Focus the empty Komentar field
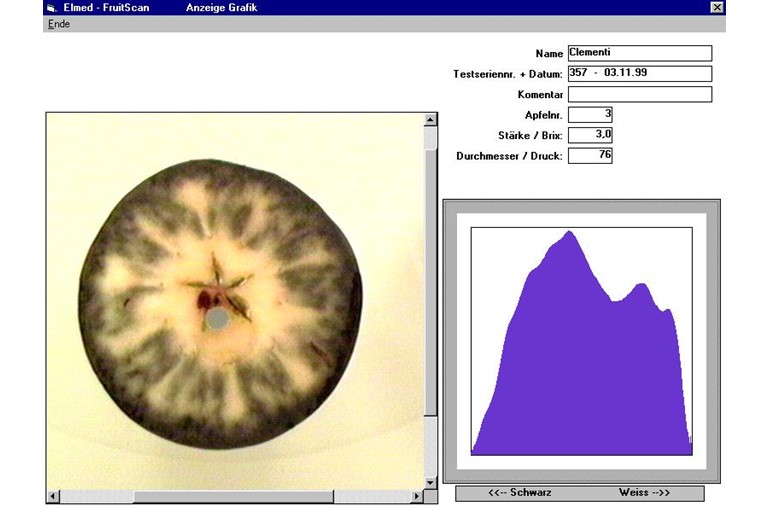Screen dimensions: 768x512 tap(640, 94)
